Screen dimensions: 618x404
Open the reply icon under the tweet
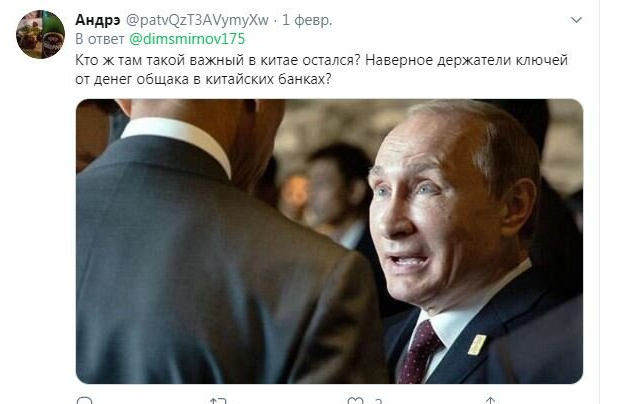point(84,401)
